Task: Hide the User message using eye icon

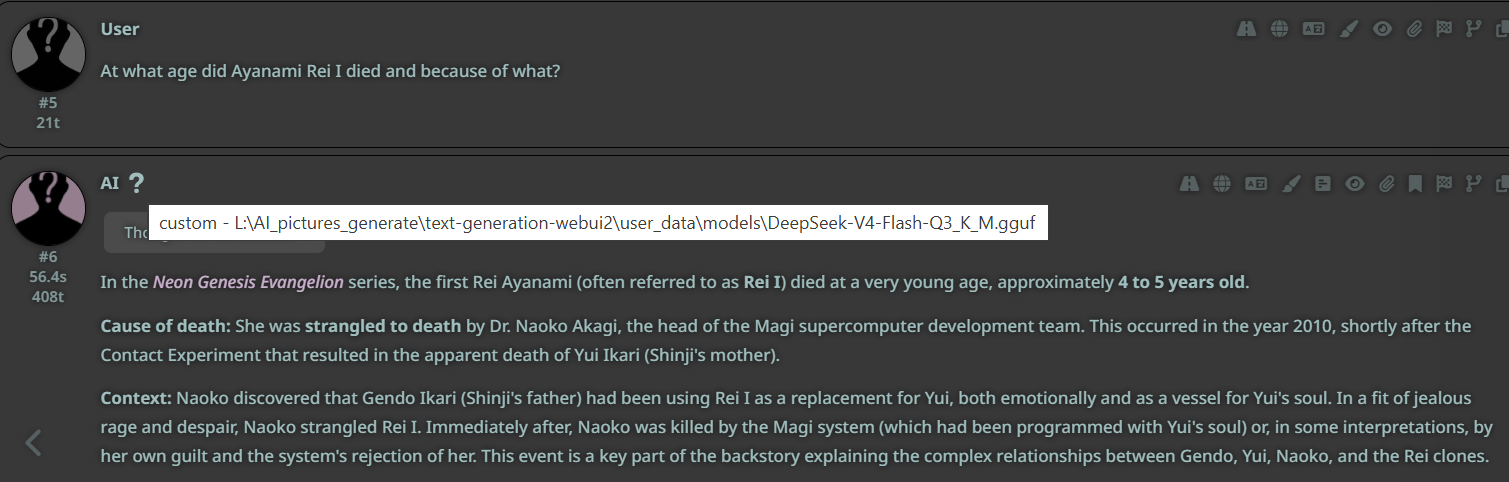Action: (x=1382, y=29)
